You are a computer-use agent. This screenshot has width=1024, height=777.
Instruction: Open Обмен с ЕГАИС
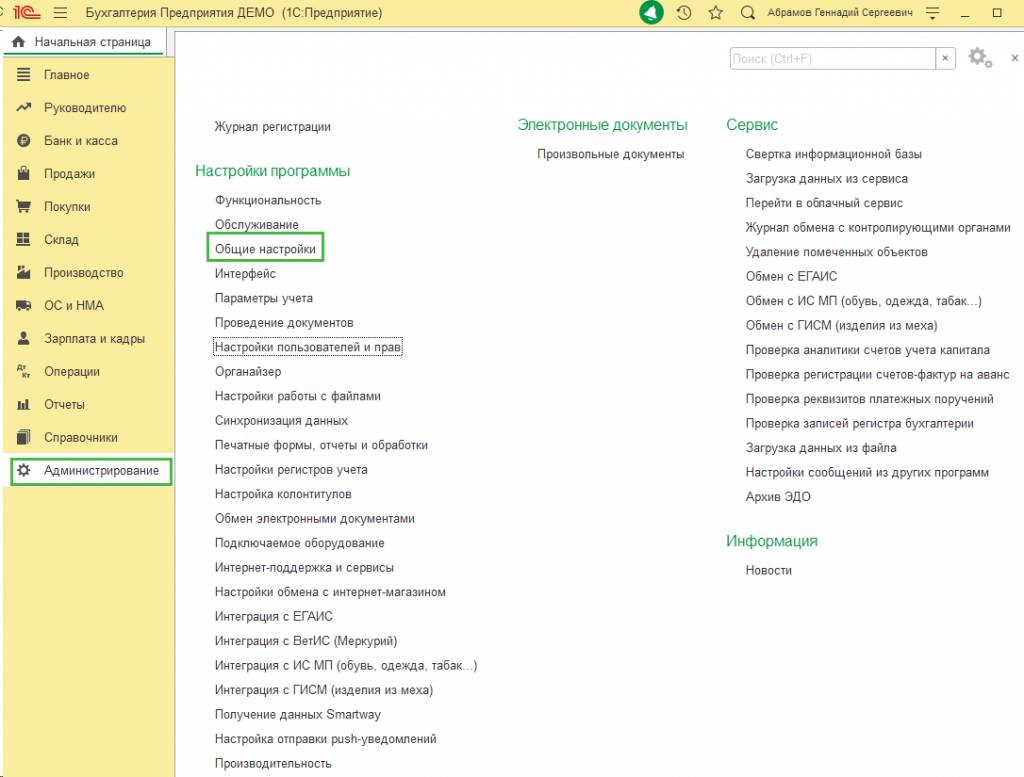(791, 276)
